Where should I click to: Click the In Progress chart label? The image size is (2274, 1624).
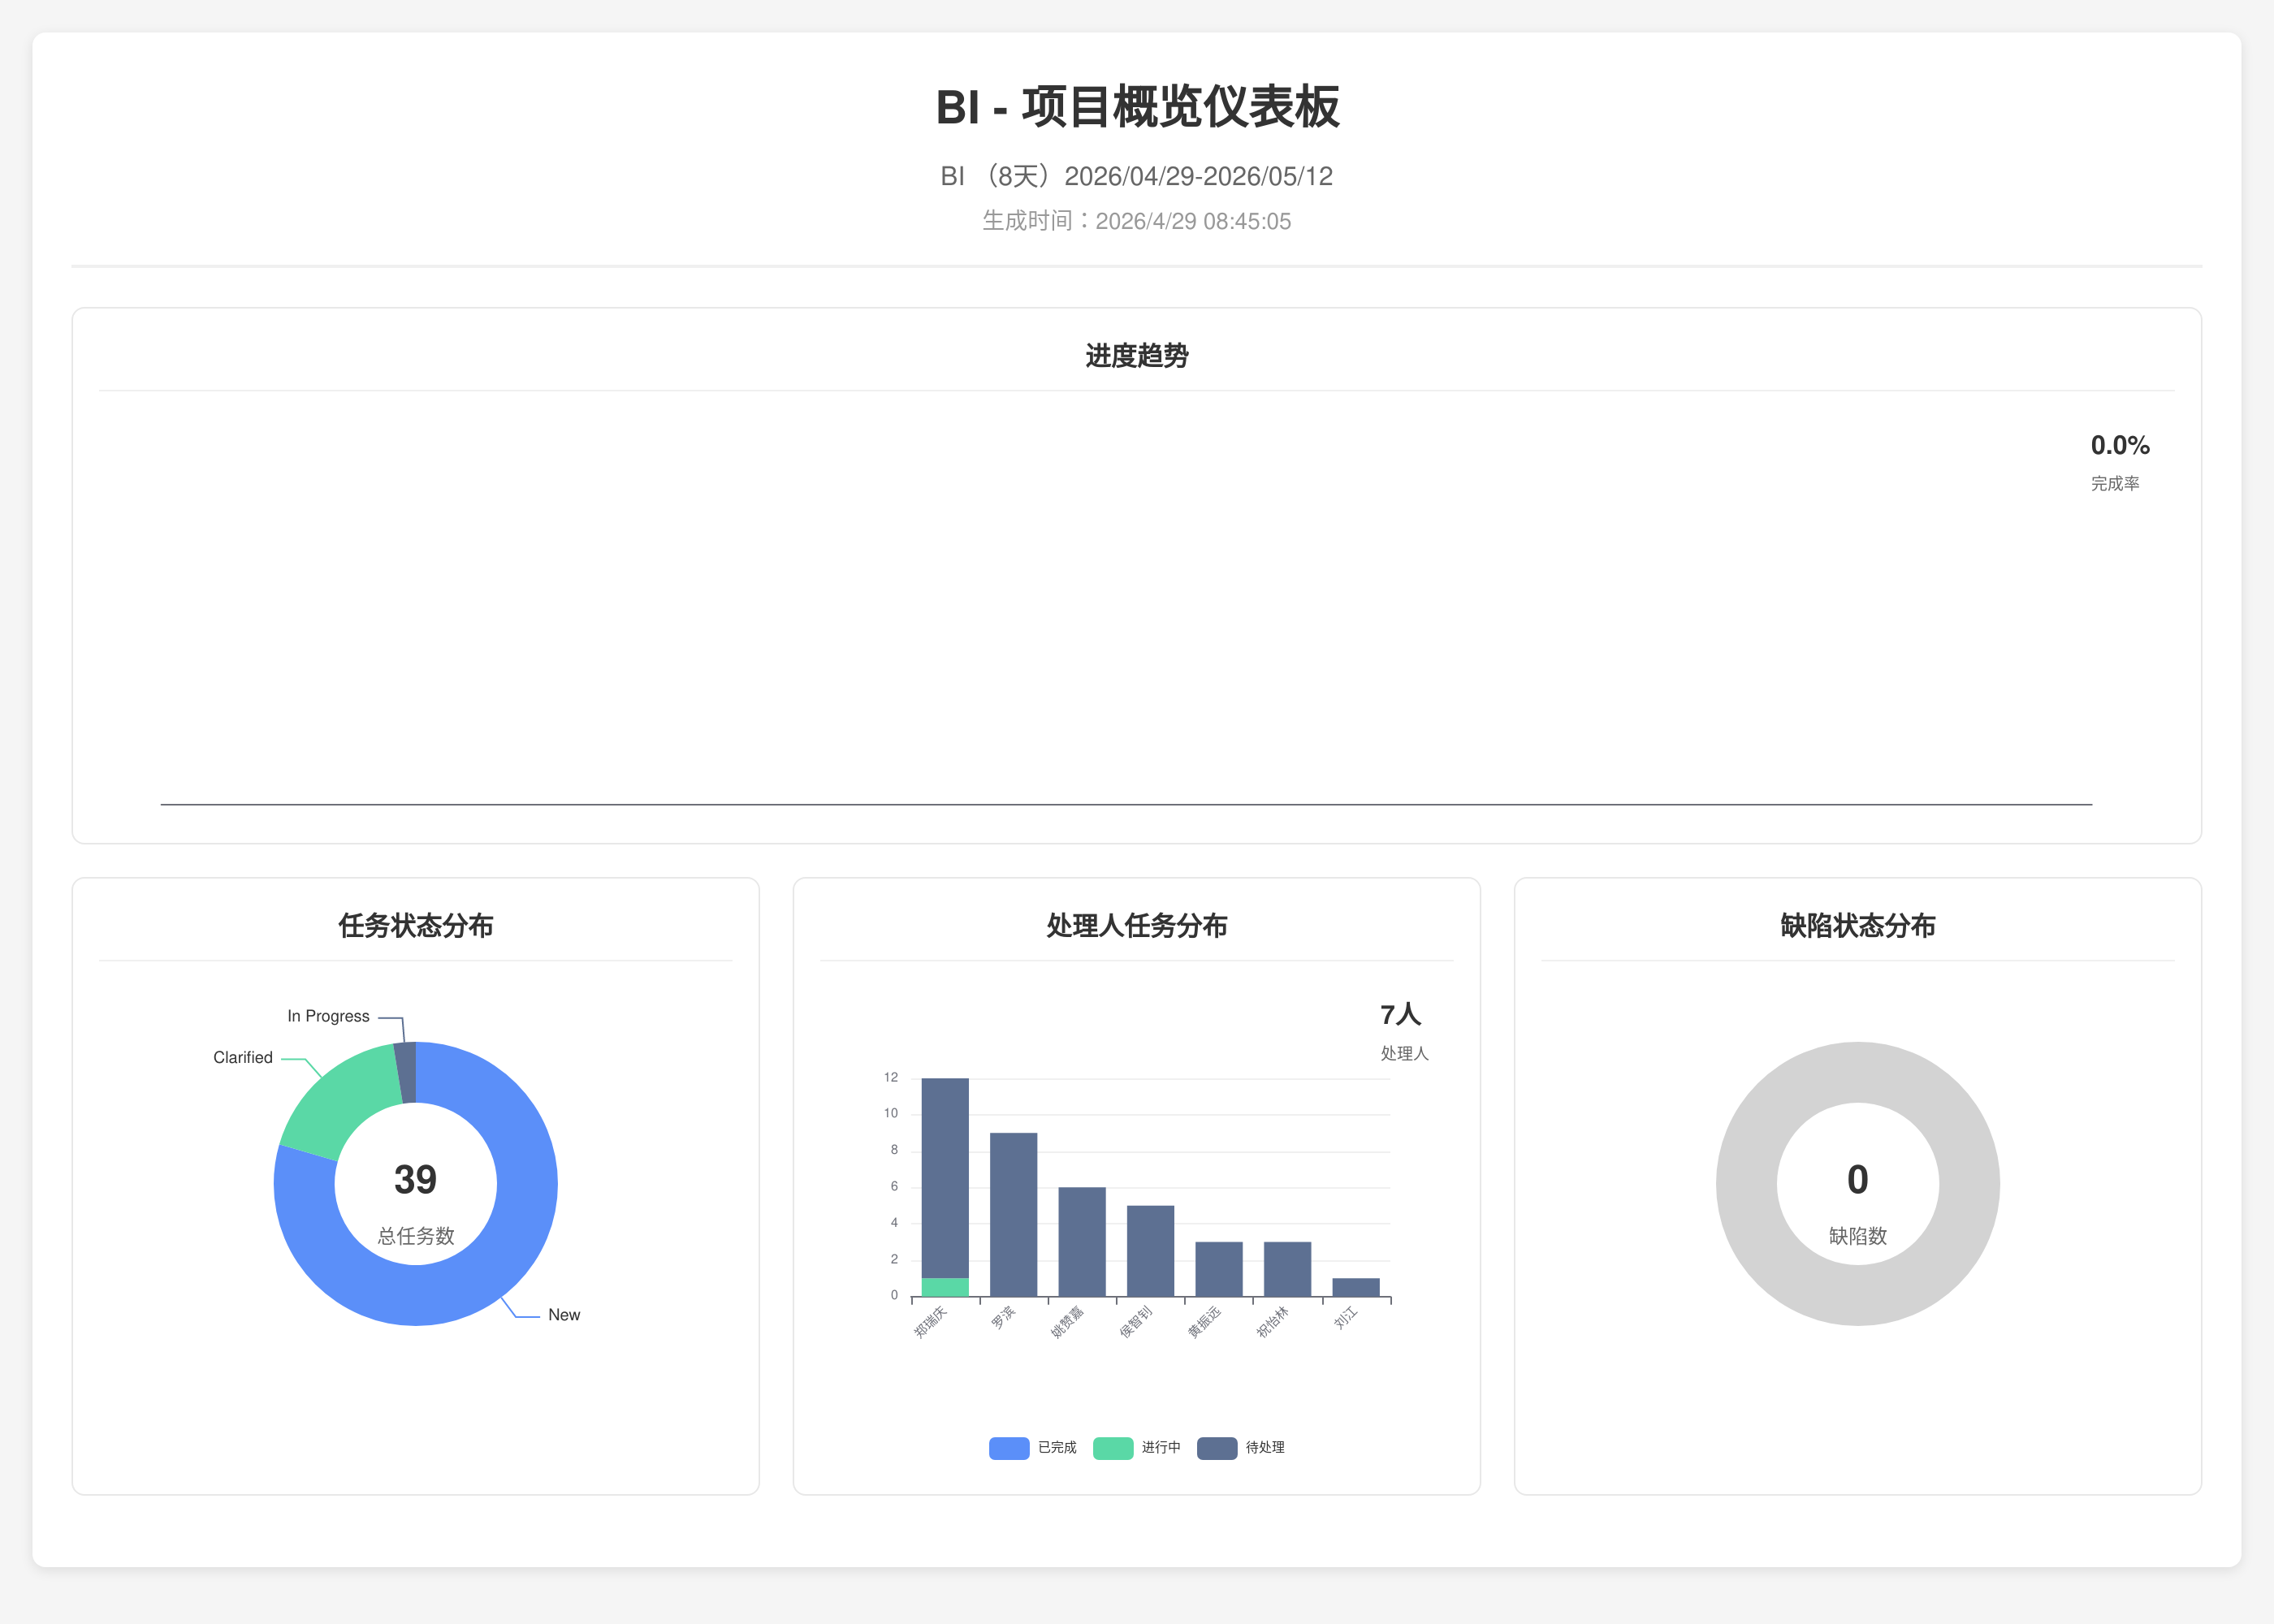pos(328,1016)
